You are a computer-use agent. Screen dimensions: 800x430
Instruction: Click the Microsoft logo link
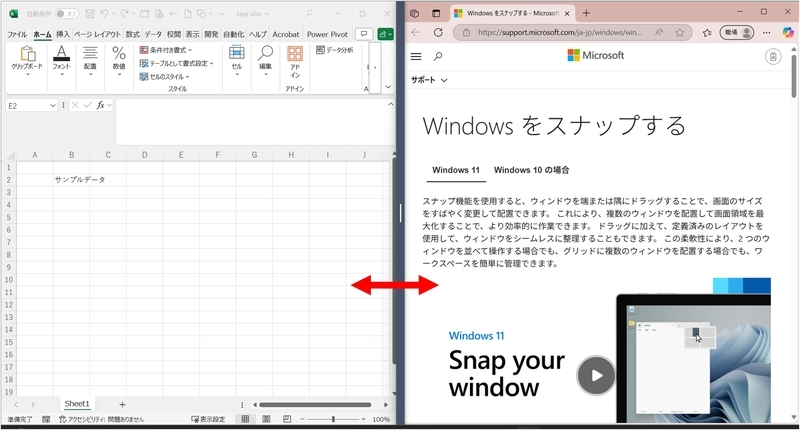point(595,55)
